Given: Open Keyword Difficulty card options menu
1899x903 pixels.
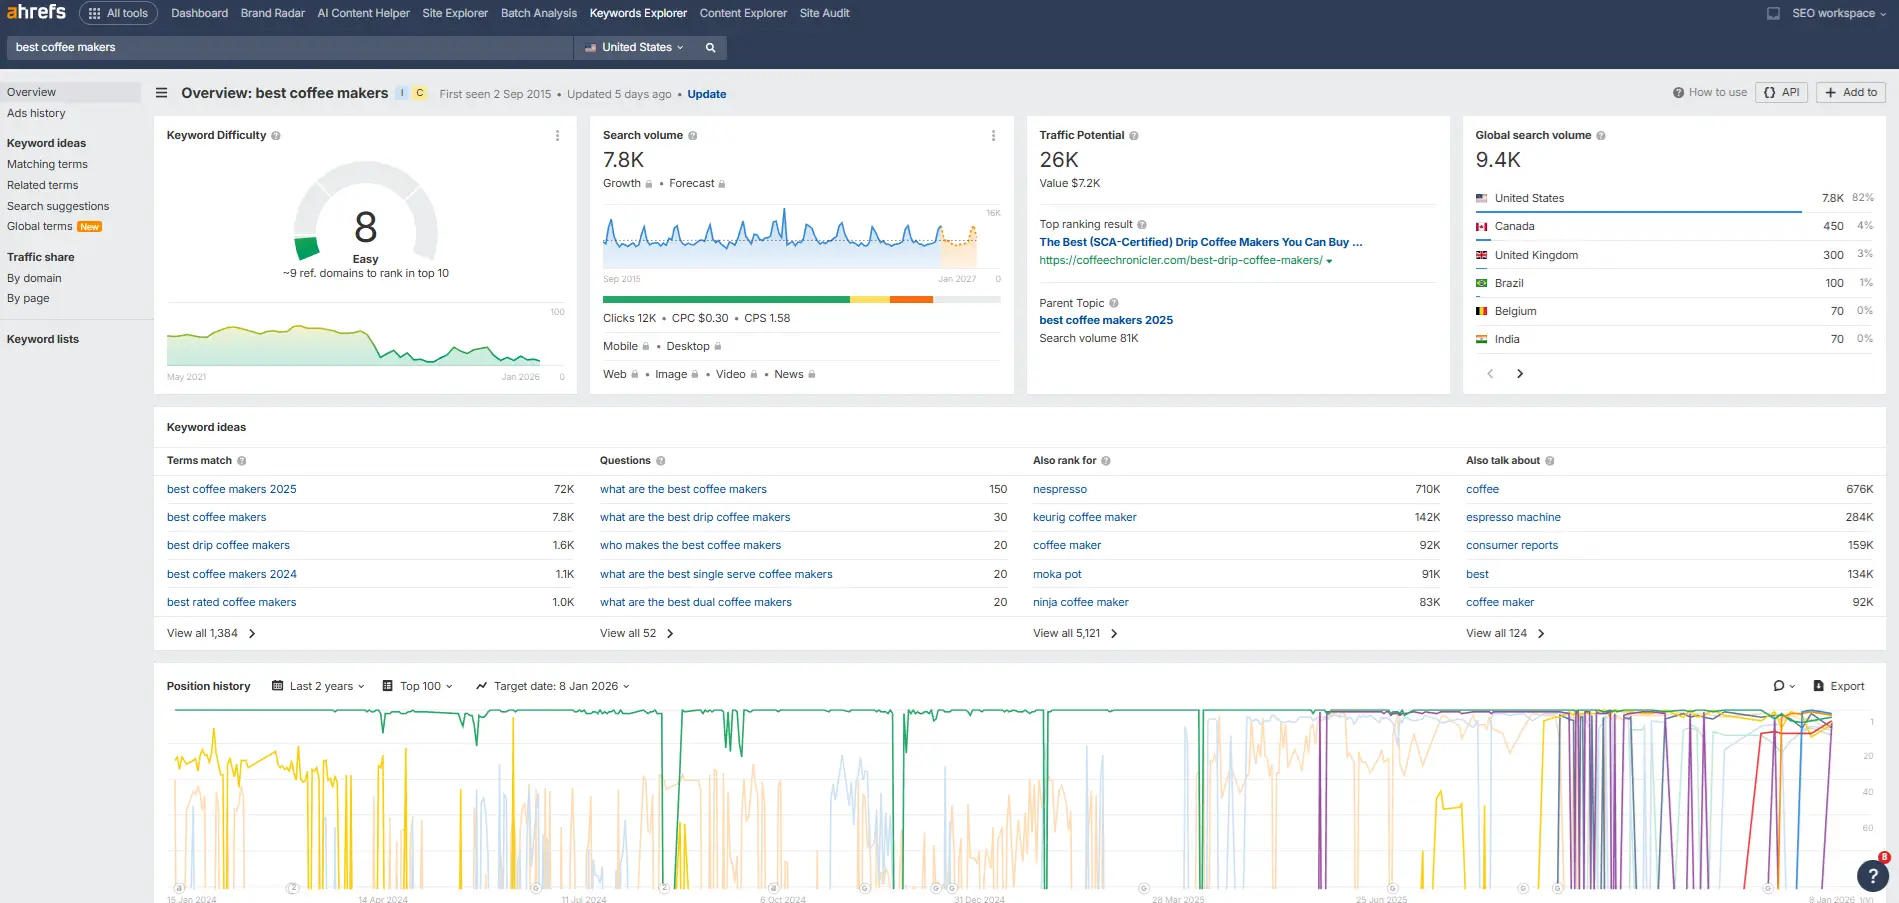Looking at the screenshot, I should point(557,135).
